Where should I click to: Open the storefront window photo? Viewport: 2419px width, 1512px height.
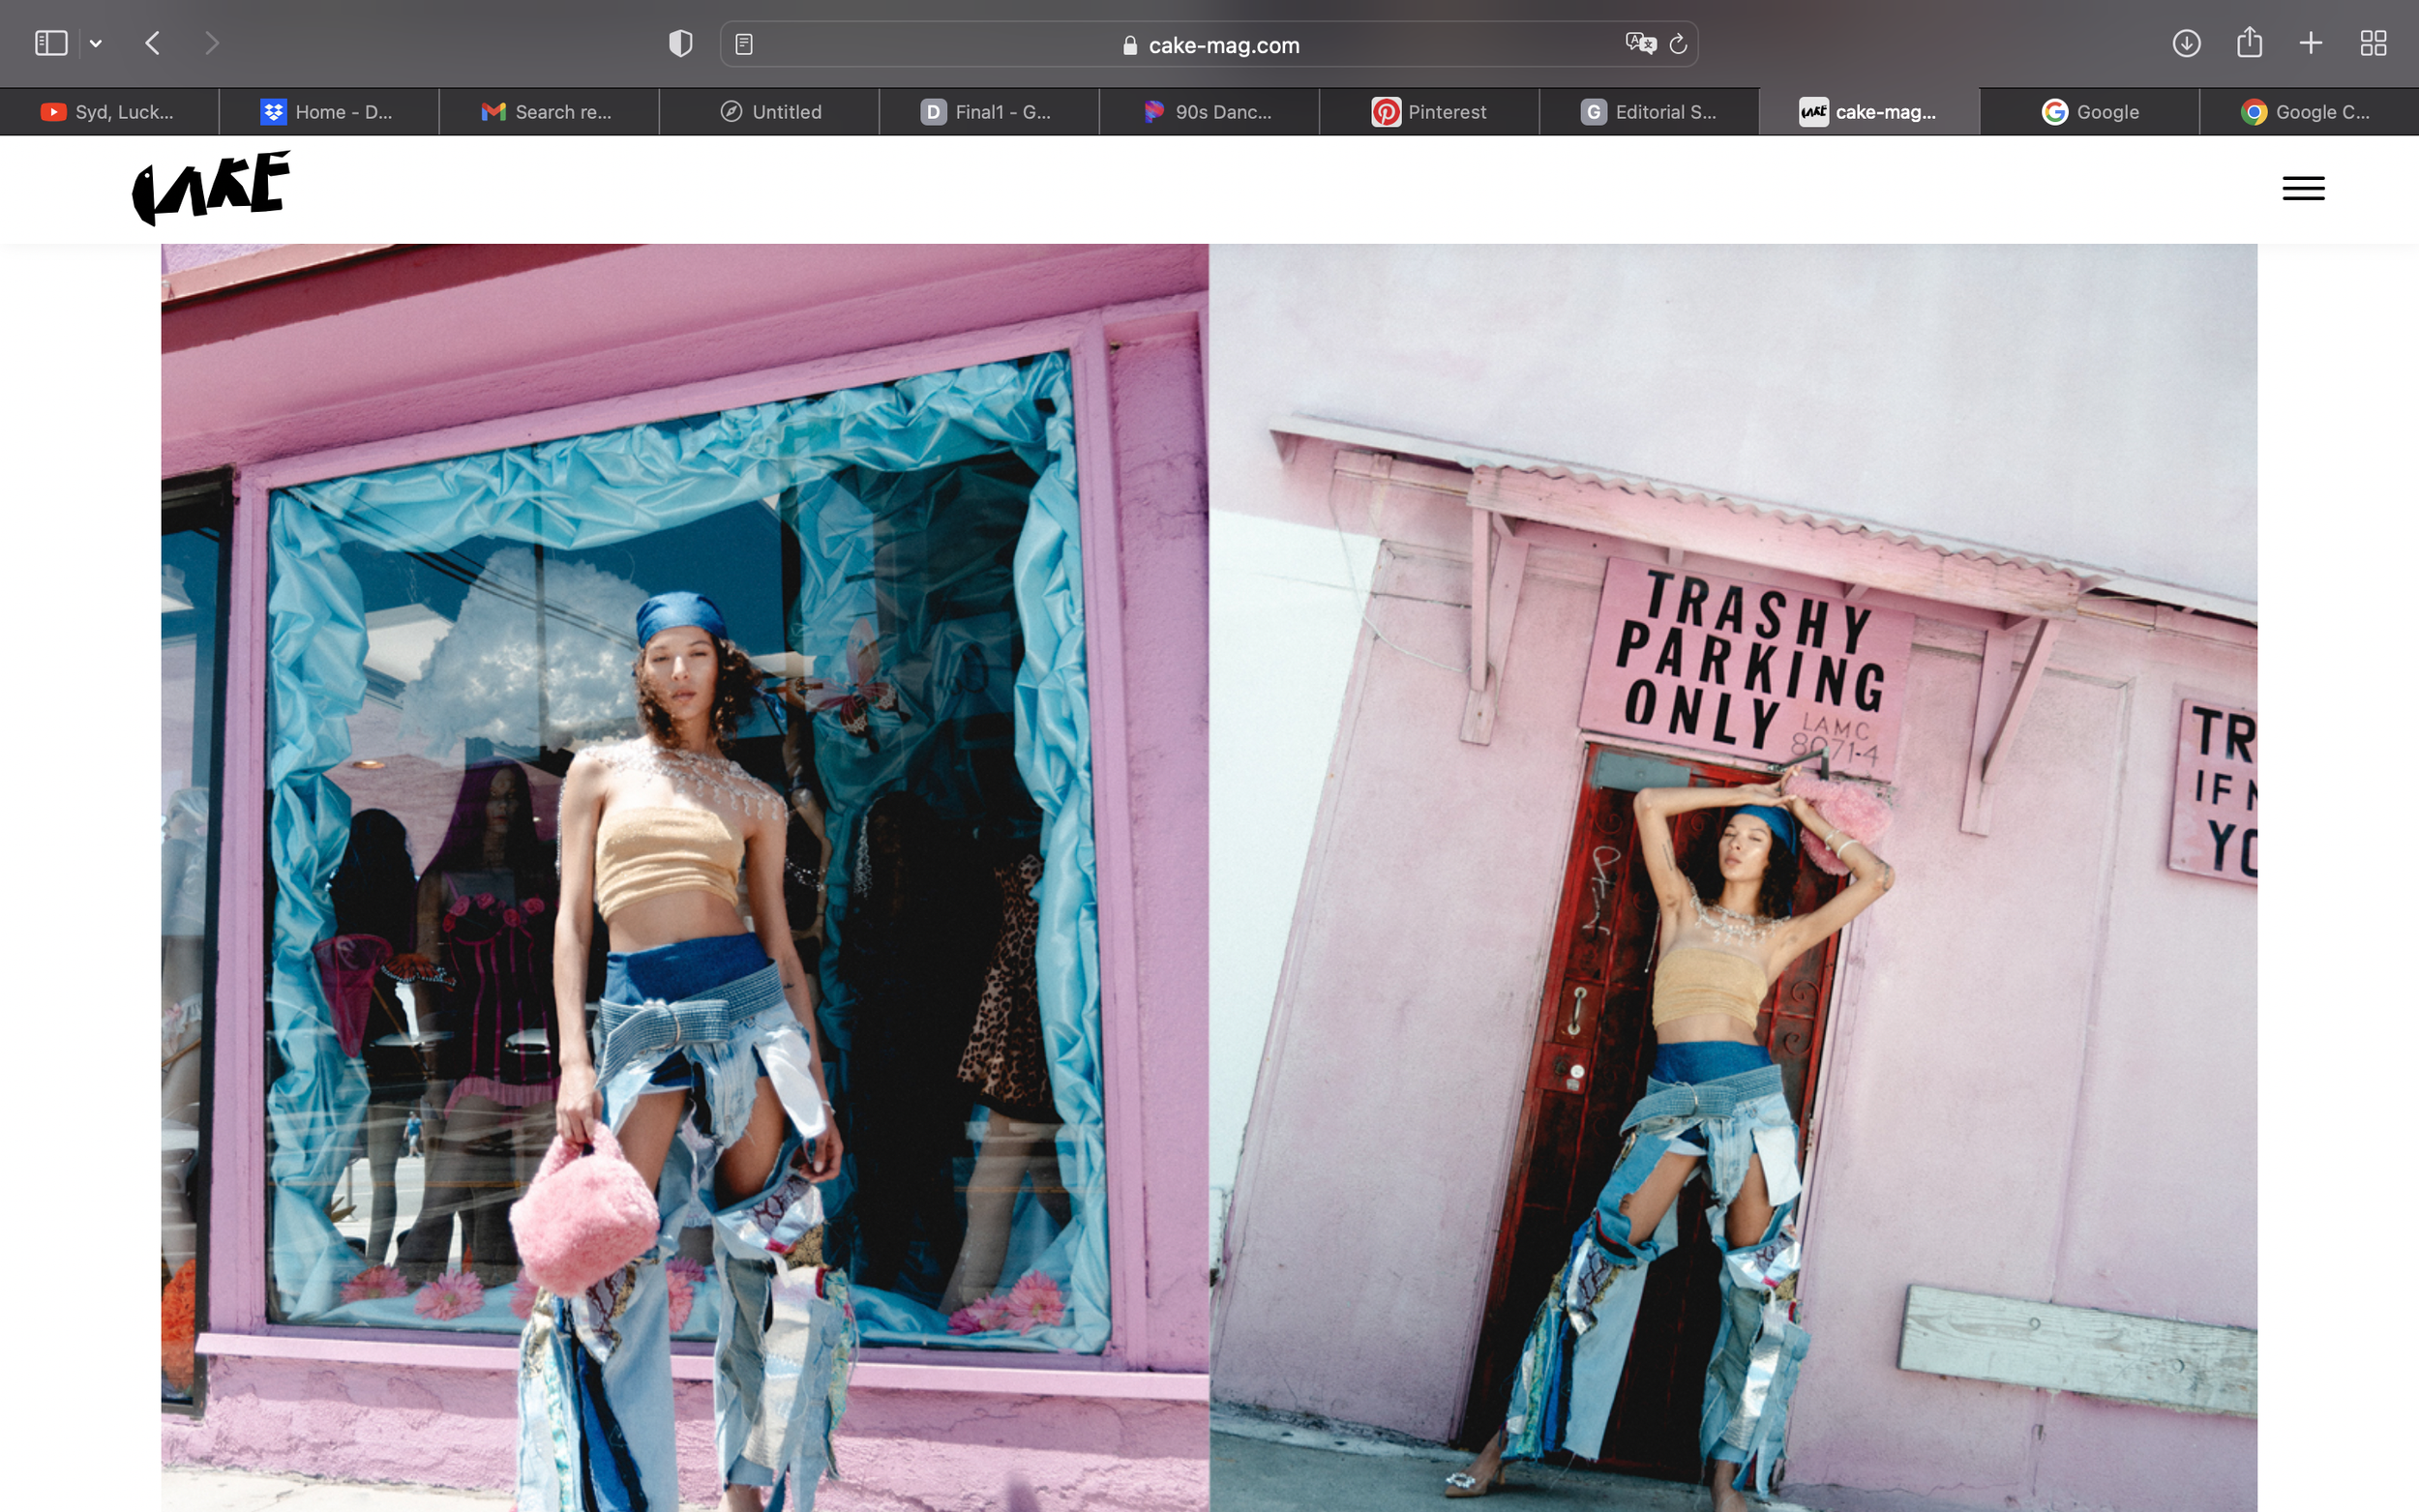click(x=685, y=878)
